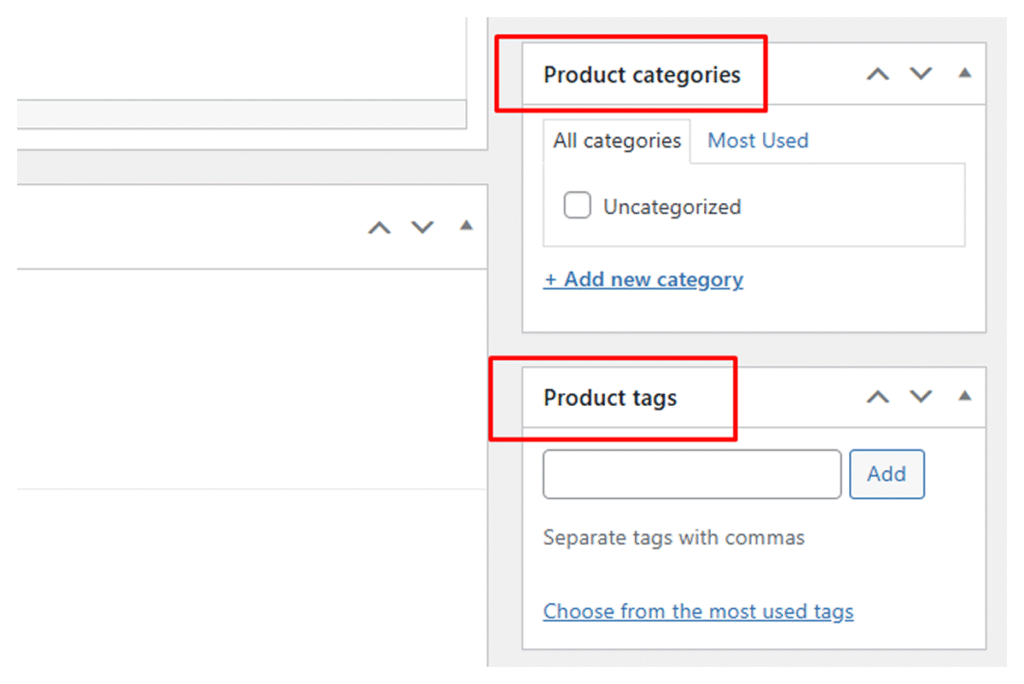Click the Product categories heading

642,75
